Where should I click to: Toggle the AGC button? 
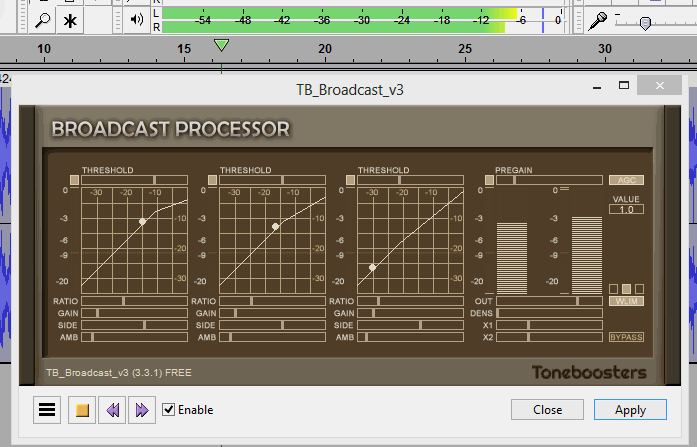click(x=626, y=180)
